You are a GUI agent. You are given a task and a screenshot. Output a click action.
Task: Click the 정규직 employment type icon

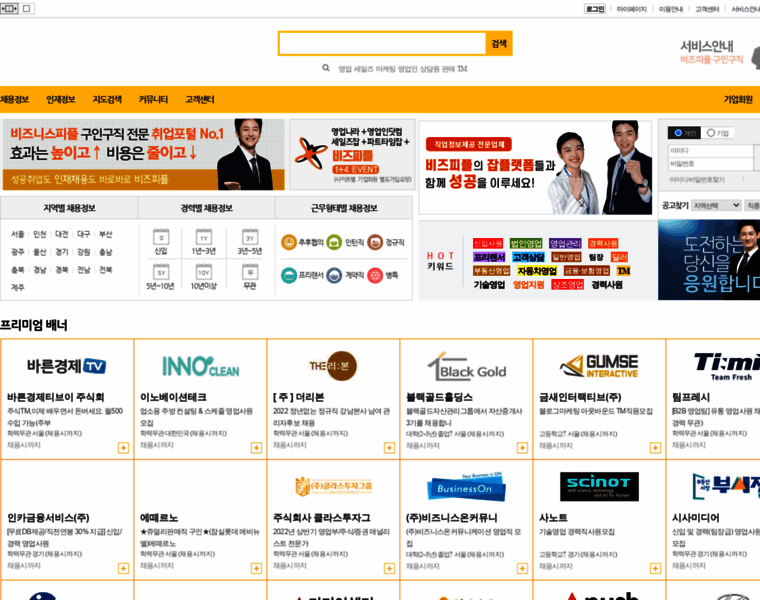click(x=375, y=242)
